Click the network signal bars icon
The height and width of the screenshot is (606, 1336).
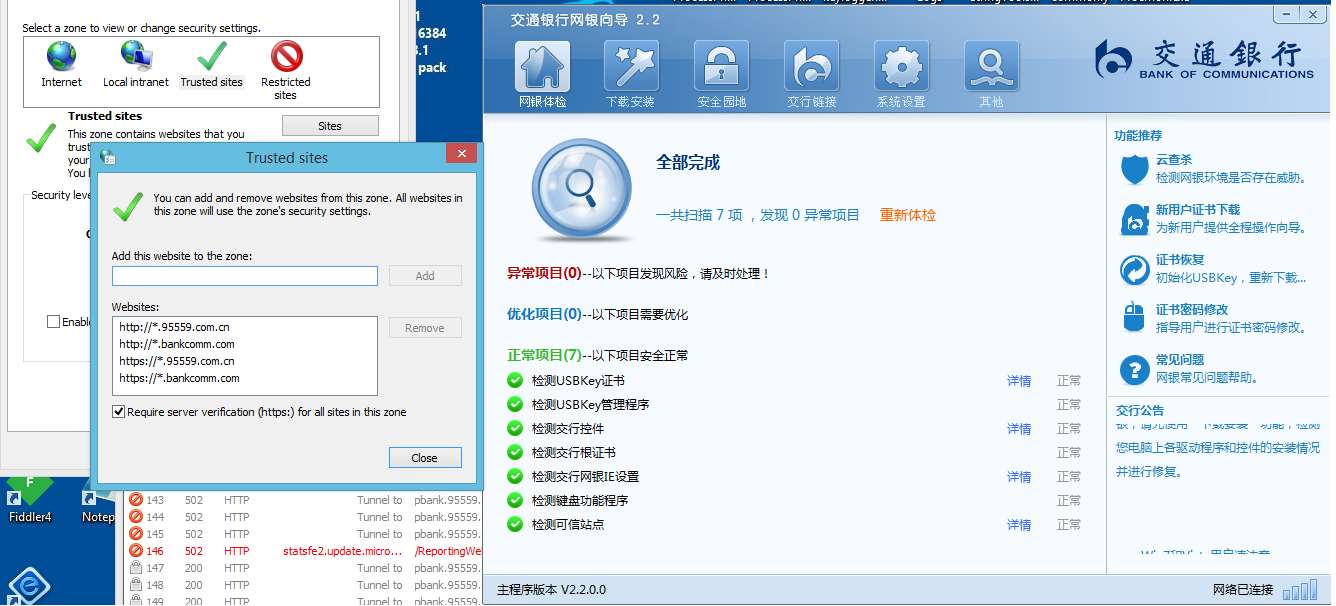[x=1300, y=590]
